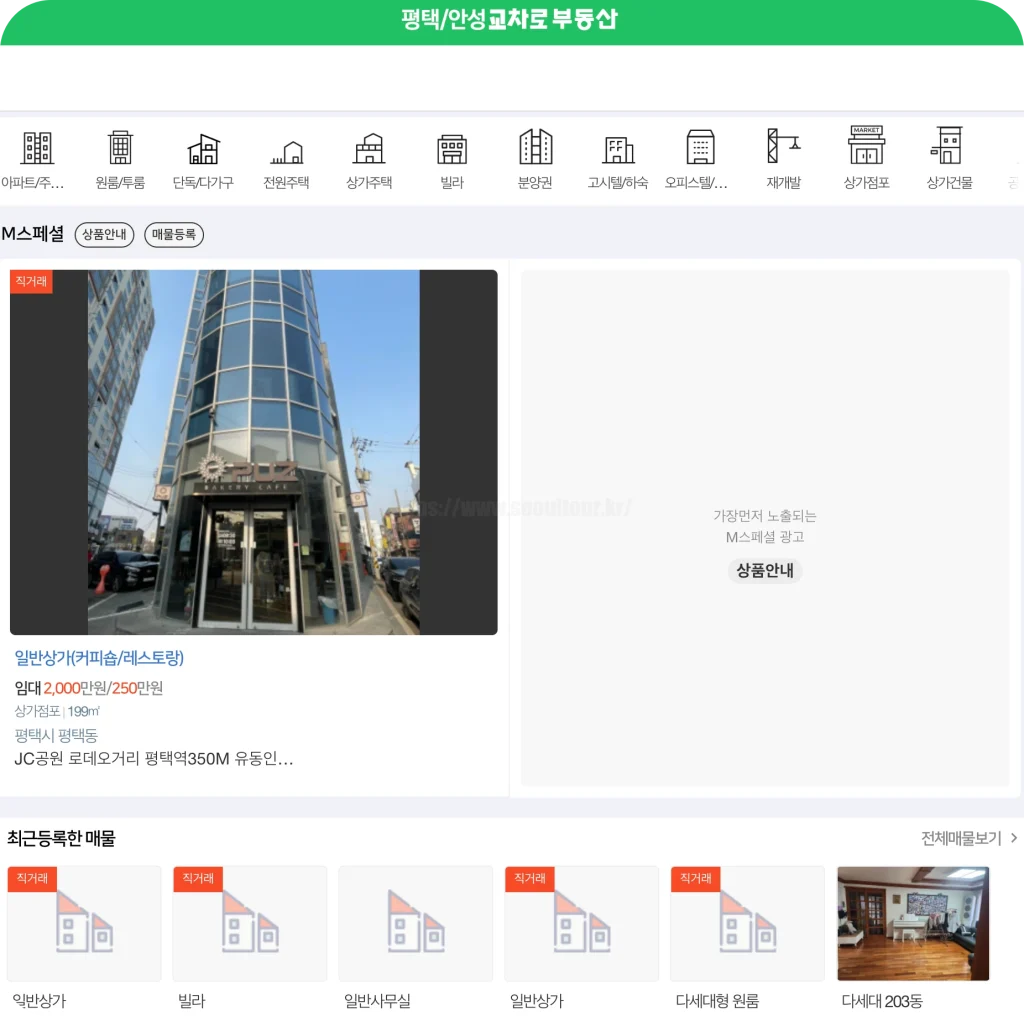This screenshot has width=1024, height=1016.
Task: Open the 분양권 category icon
Action: [535, 148]
